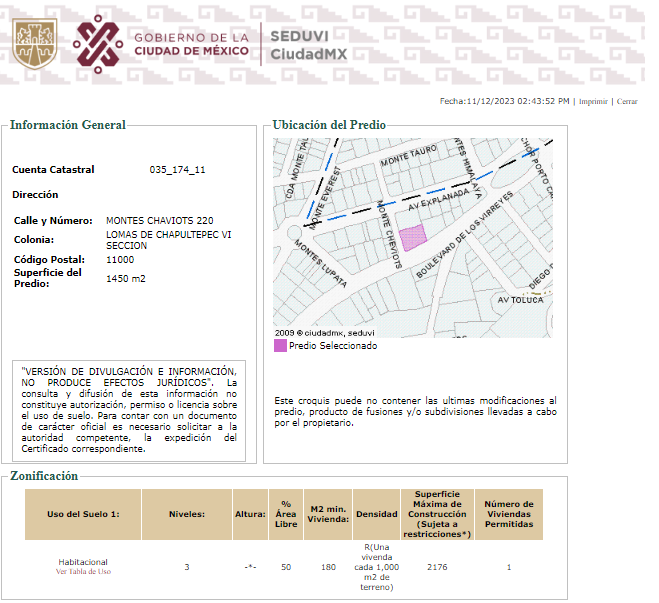Click the Imprimir link
Image resolution: width=659 pixels, height=603 pixels.
(593, 101)
